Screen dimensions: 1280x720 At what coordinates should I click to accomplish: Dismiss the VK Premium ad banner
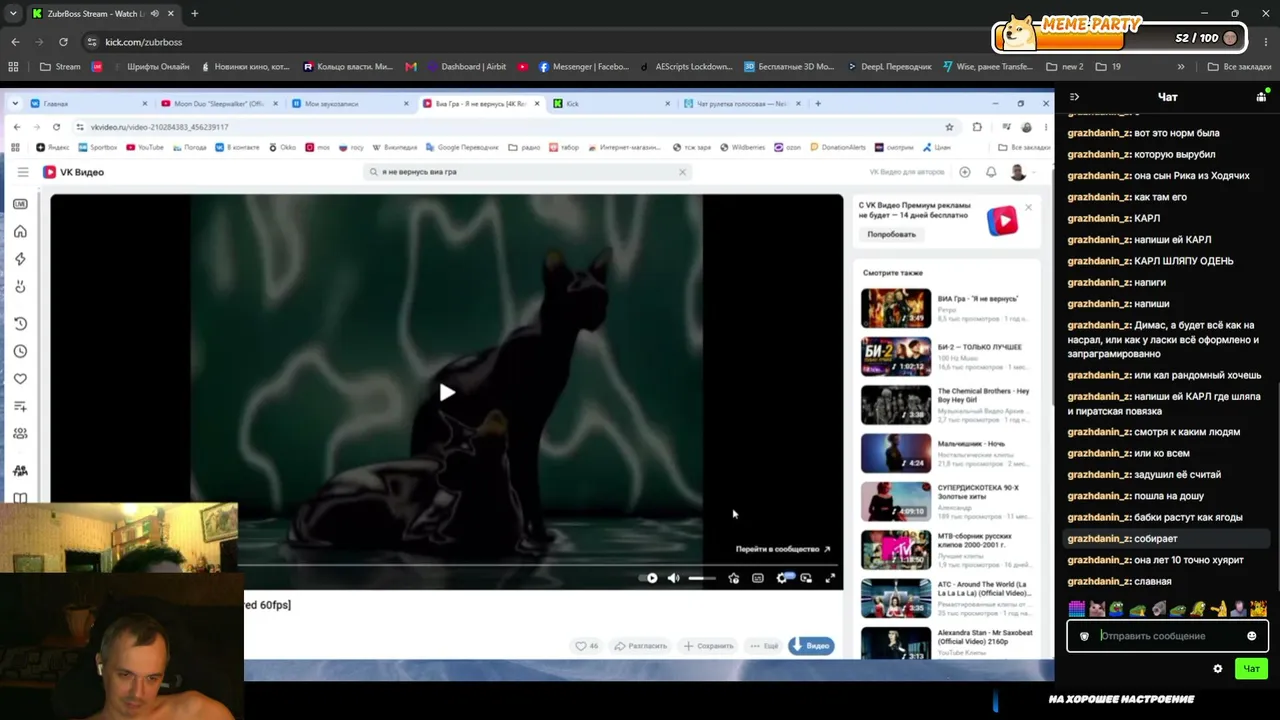tap(1028, 207)
